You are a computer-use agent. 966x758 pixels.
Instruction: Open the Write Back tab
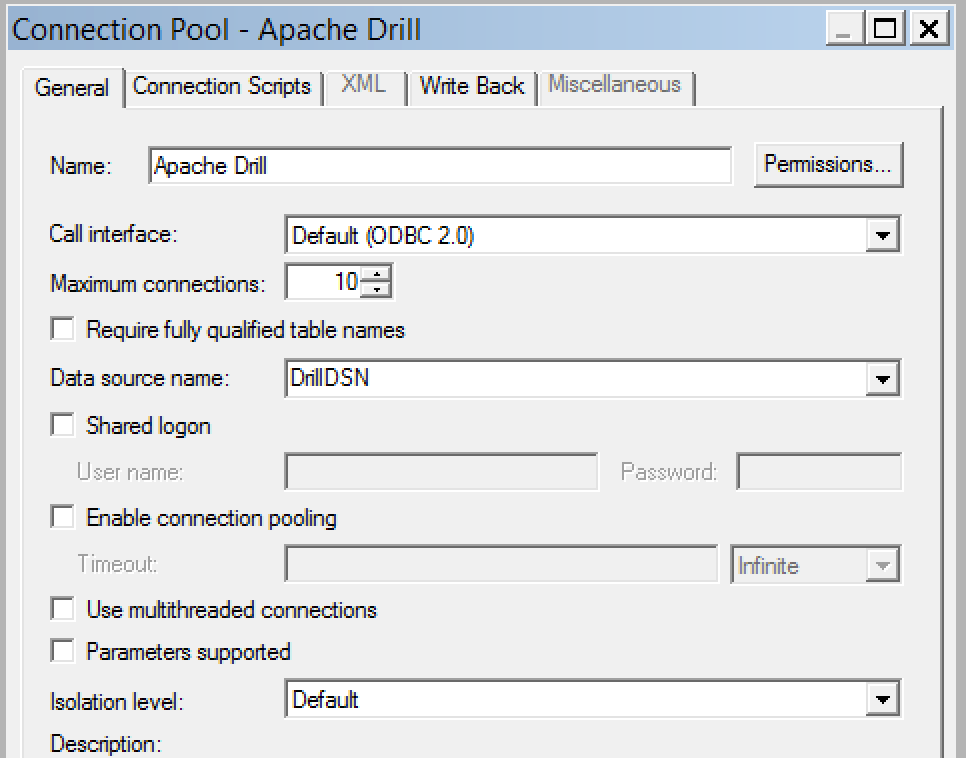pos(471,87)
